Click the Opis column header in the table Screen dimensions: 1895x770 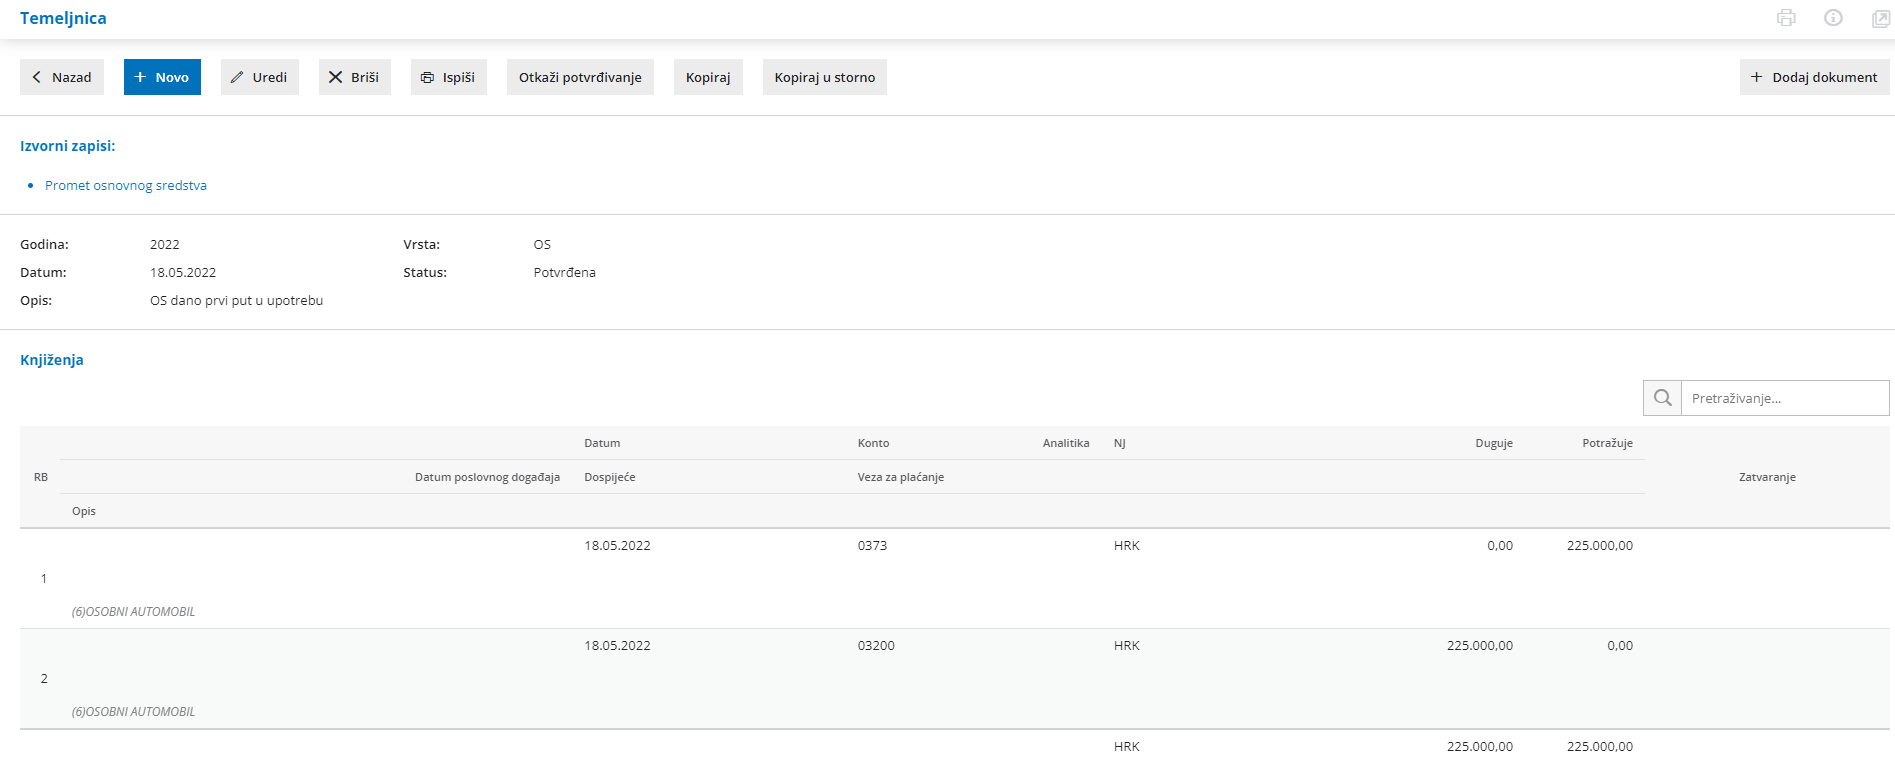84,511
